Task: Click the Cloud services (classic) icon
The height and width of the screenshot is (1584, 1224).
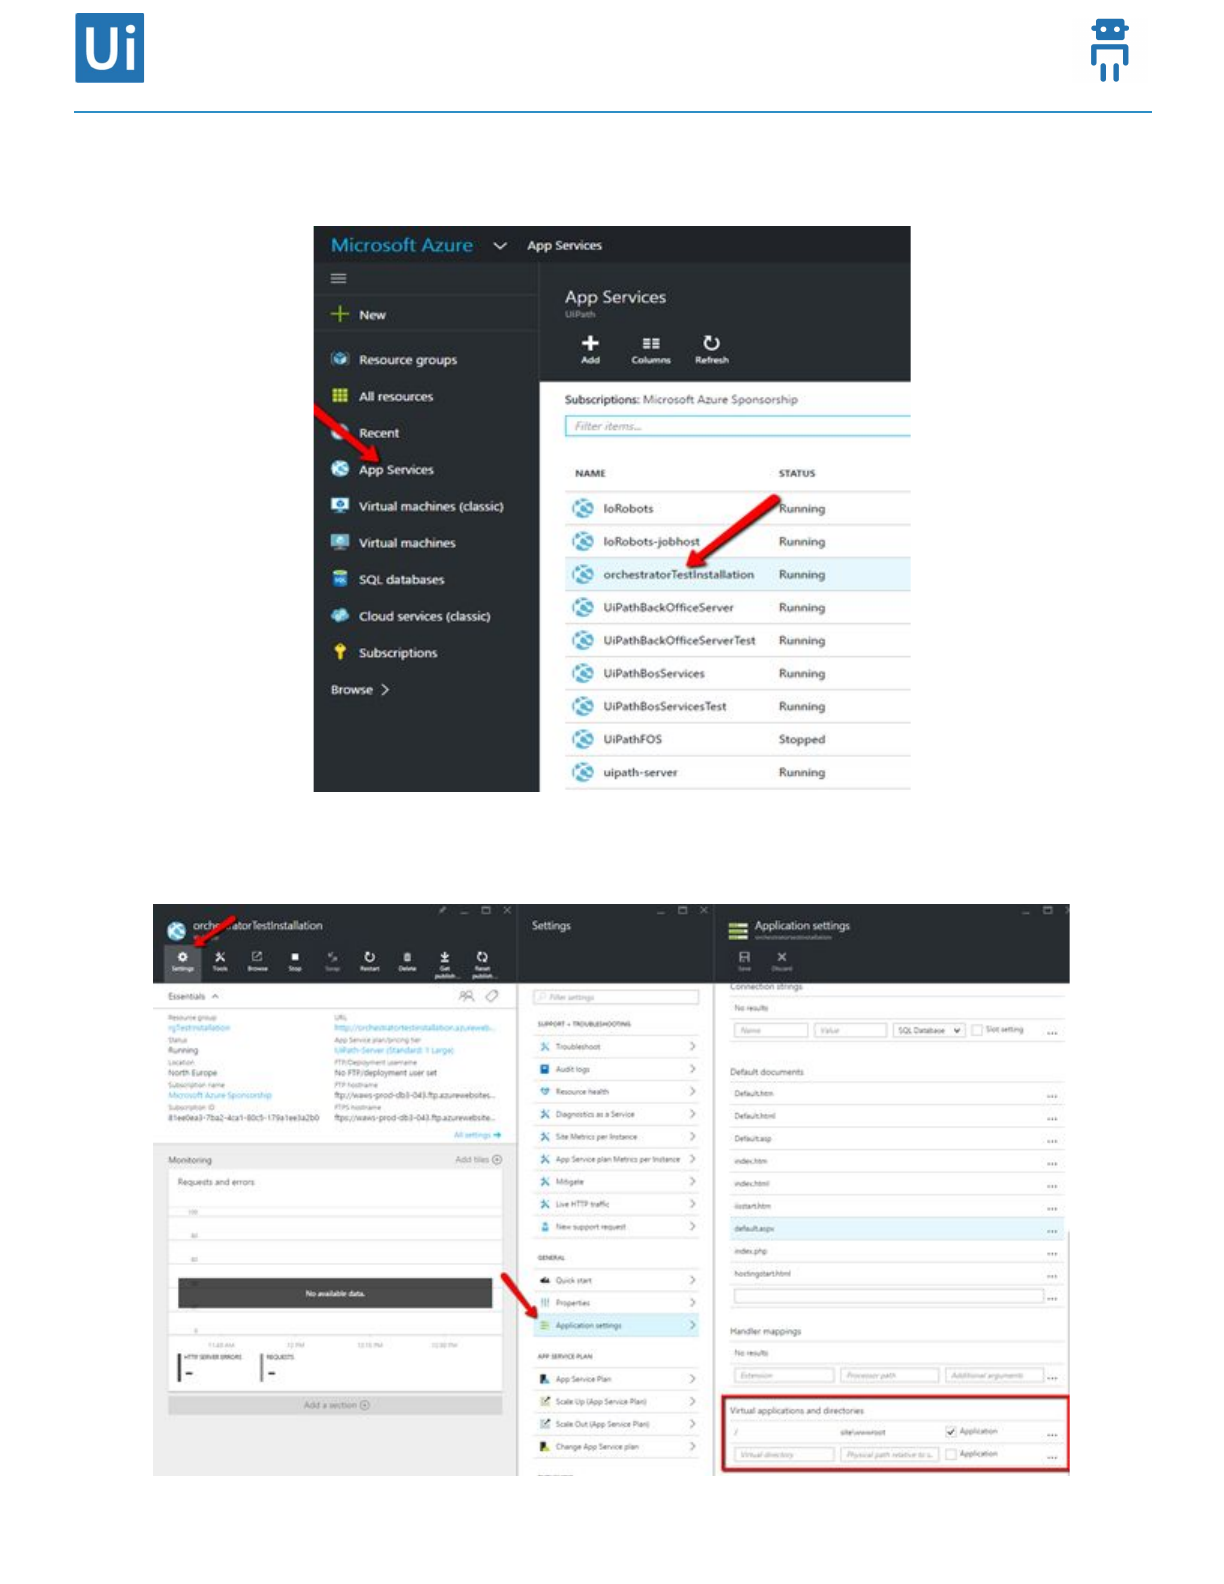Action: coord(340,615)
